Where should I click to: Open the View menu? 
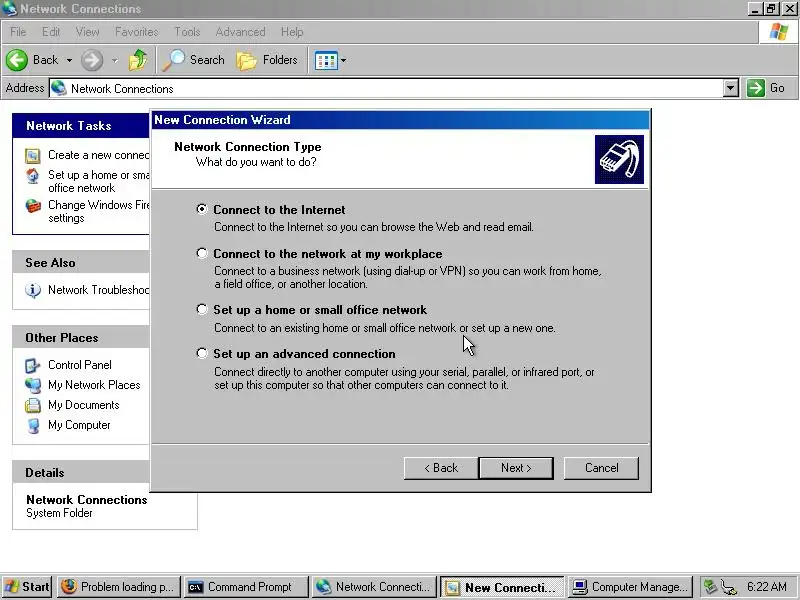click(x=88, y=32)
